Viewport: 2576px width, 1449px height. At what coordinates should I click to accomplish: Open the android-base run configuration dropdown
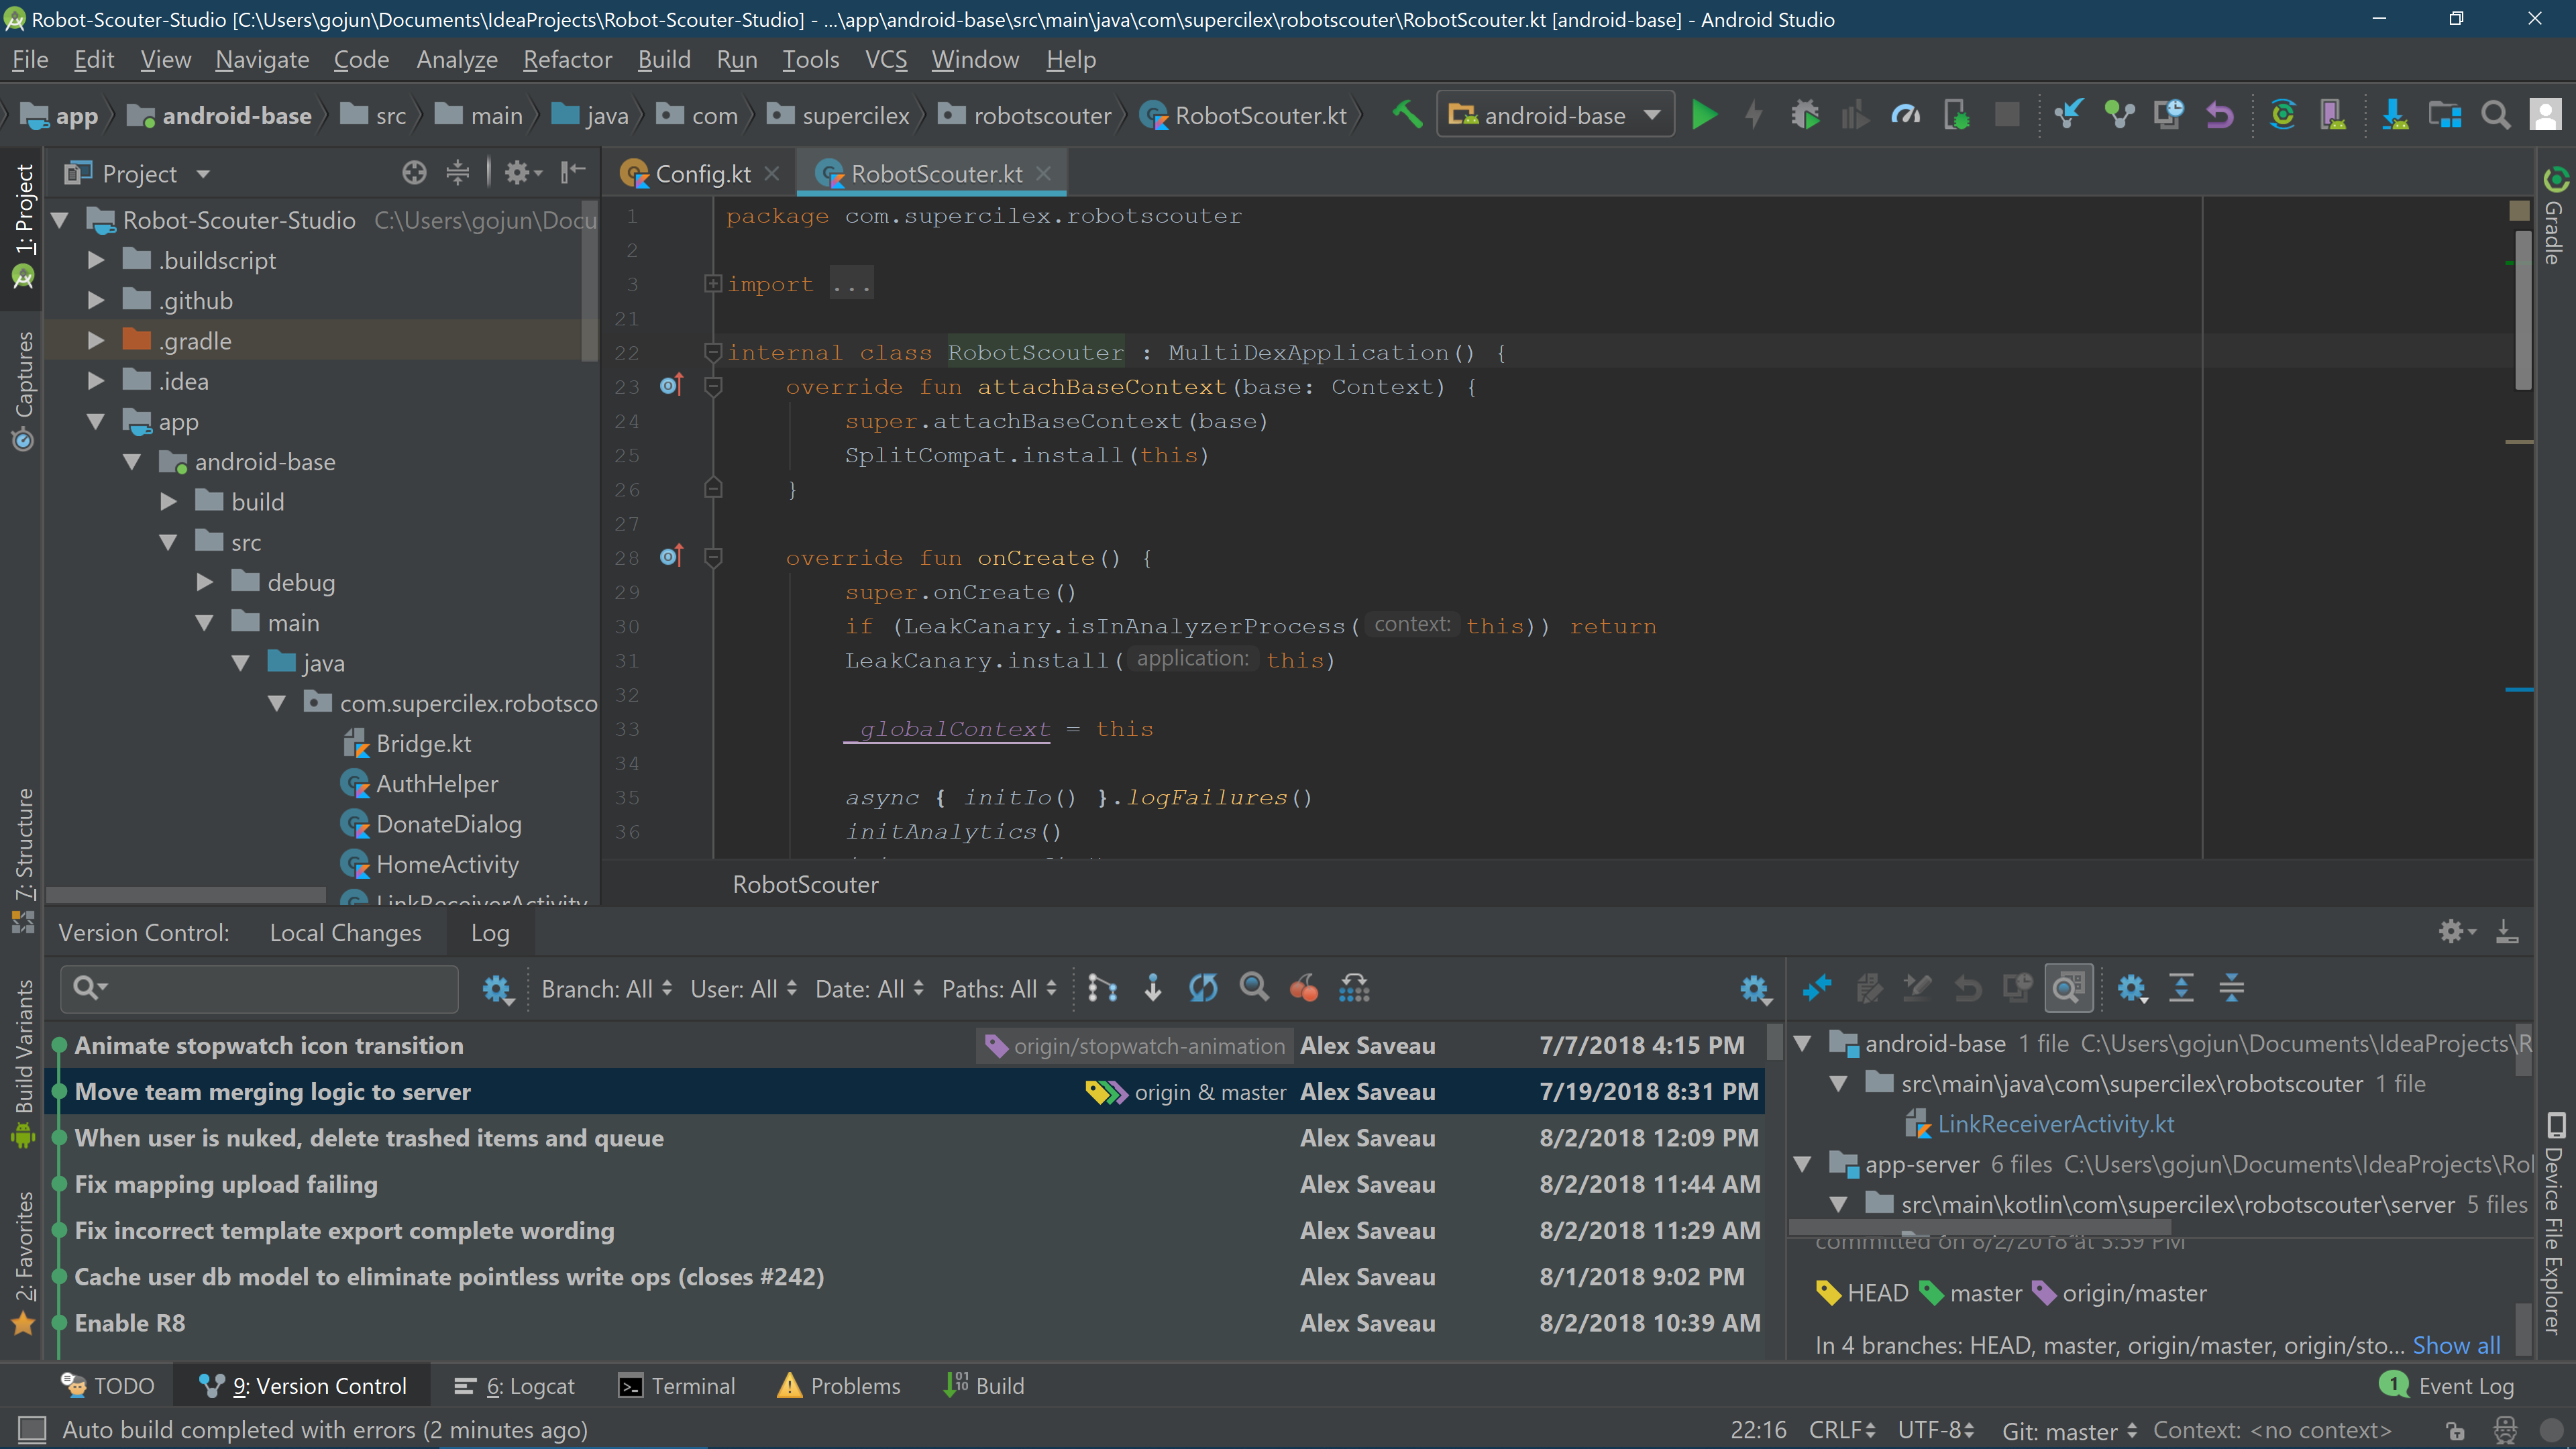click(x=1555, y=115)
